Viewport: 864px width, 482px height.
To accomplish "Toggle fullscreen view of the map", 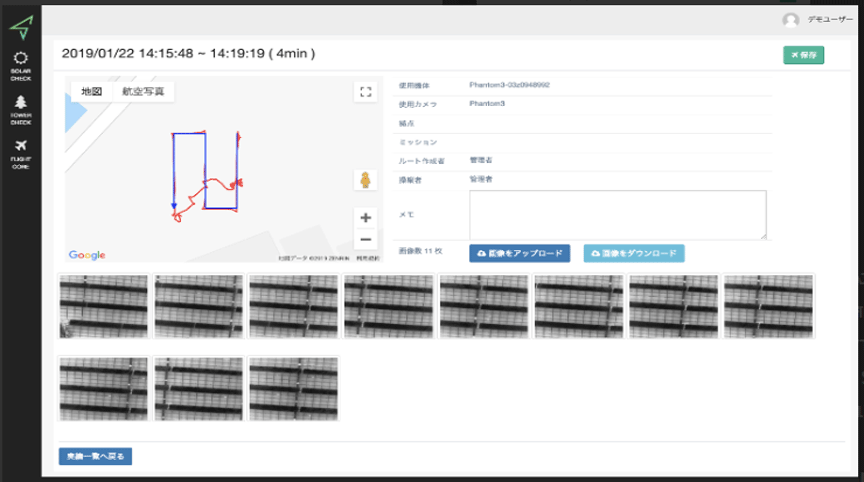I will pos(365,92).
